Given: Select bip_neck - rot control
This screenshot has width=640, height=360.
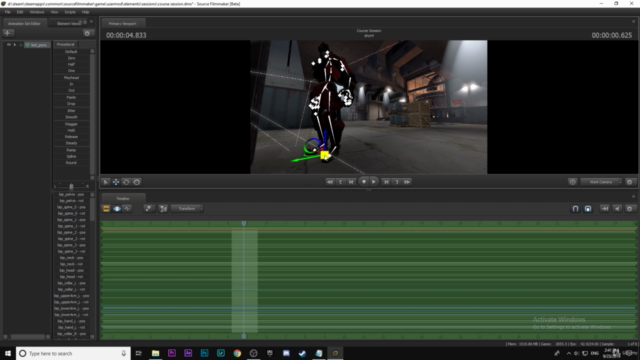Looking at the screenshot, I should (71, 264).
